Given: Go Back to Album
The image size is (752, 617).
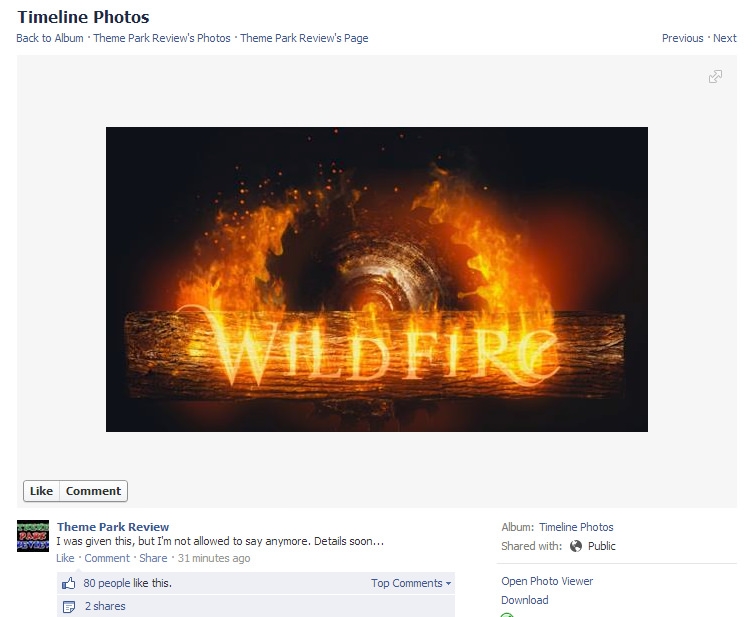Looking at the screenshot, I should pos(50,38).
